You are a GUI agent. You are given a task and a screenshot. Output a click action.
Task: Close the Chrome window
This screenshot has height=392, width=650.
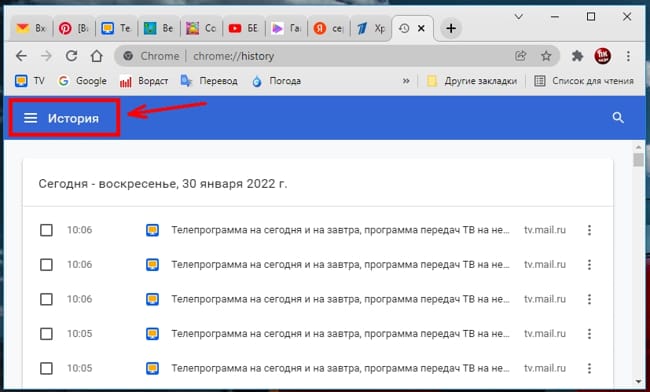627,17
